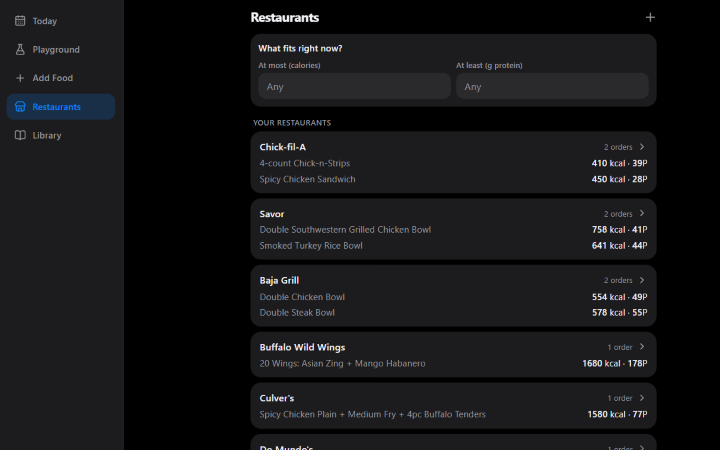Click the 758 kcal · 41P value
Screen dimensions: 720x450
[x=619, y=230]
